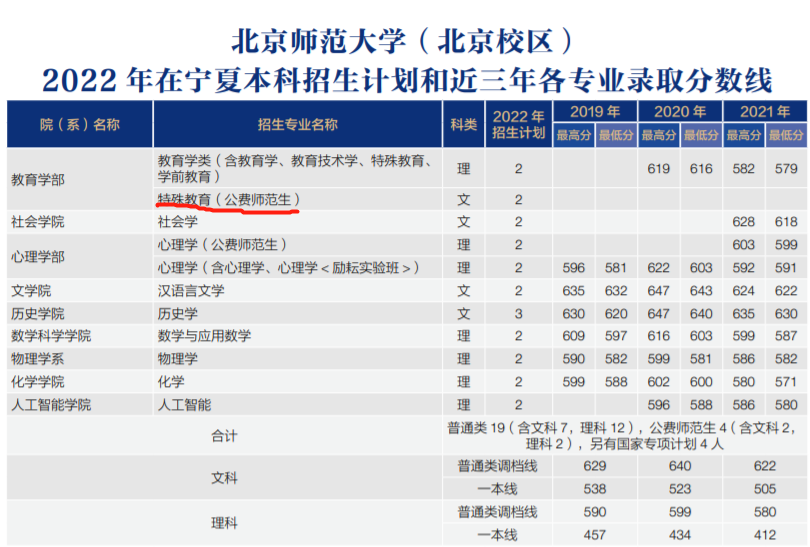Select 社会学 2021 highest score 628
810x547 pixels.
coord(743,222)
